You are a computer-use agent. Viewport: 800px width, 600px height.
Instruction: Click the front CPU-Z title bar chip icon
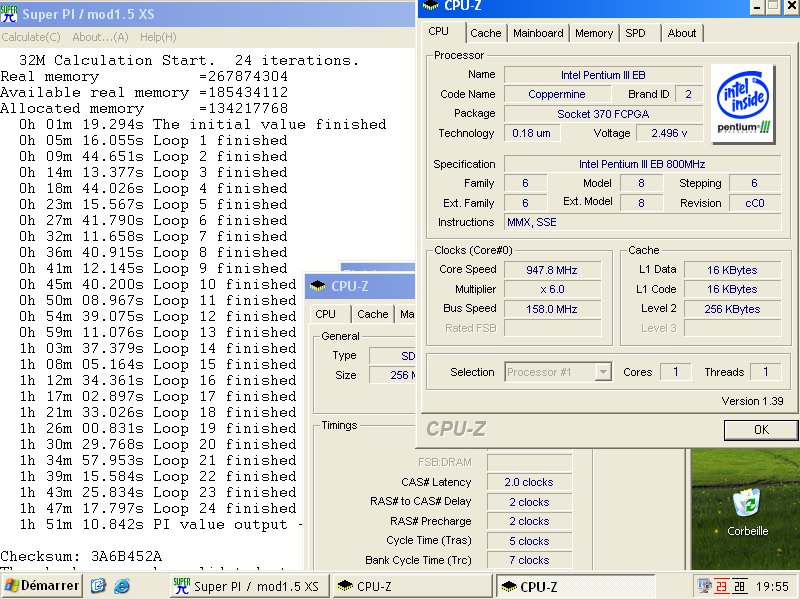pos(431,6)
